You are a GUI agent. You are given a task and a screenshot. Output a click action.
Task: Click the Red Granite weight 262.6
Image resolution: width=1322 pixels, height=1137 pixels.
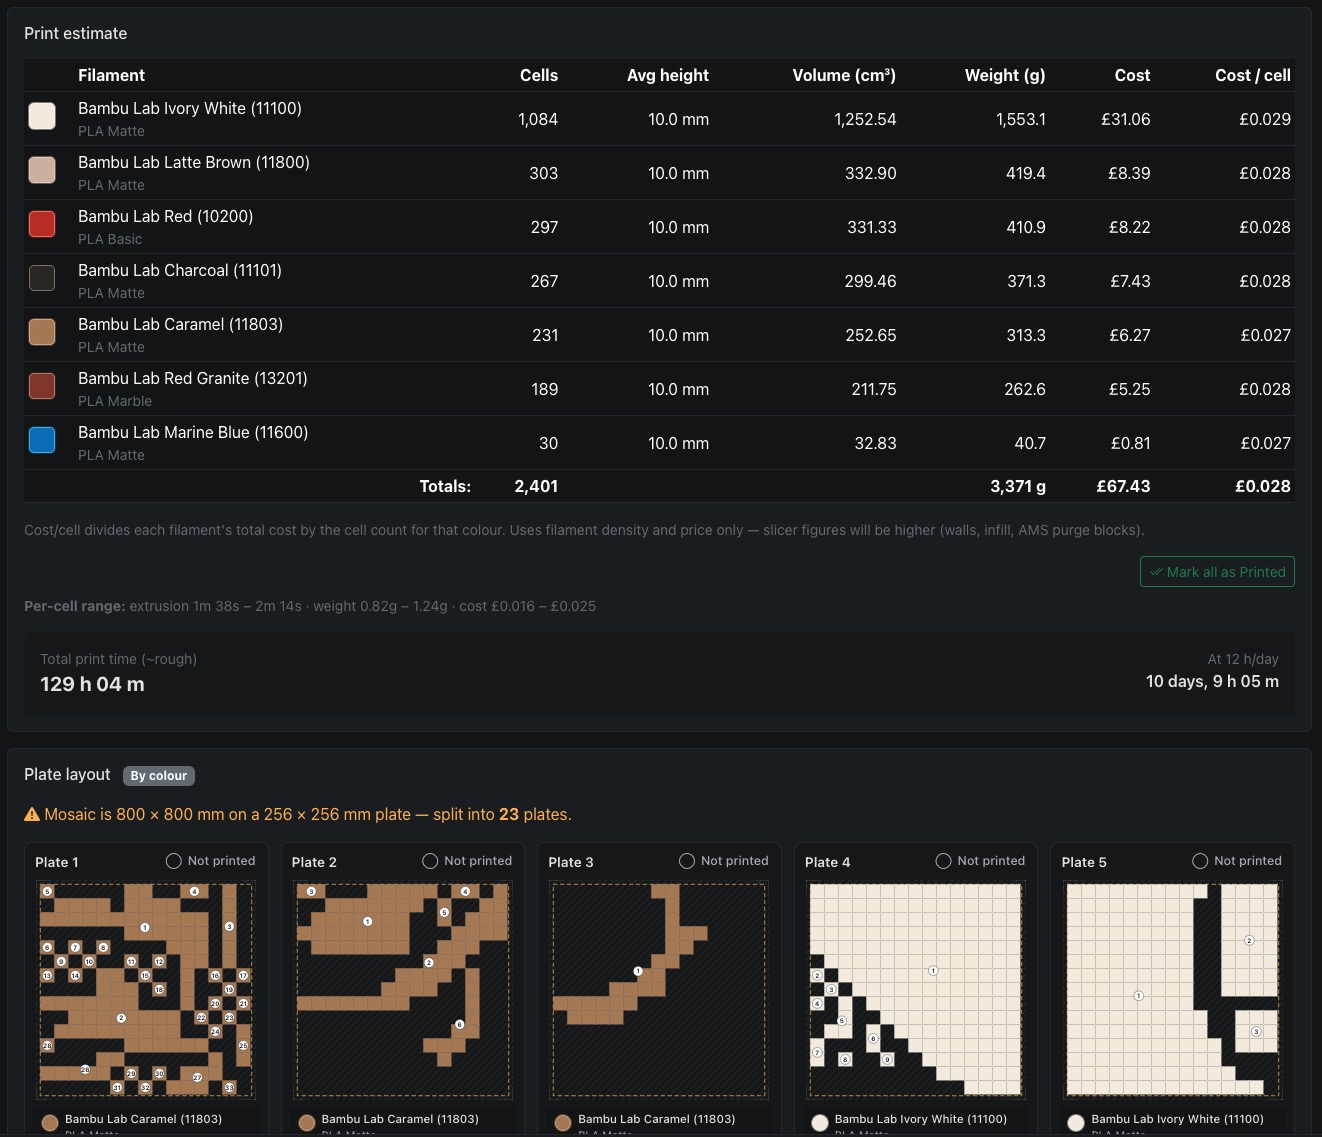point(1025,389)
